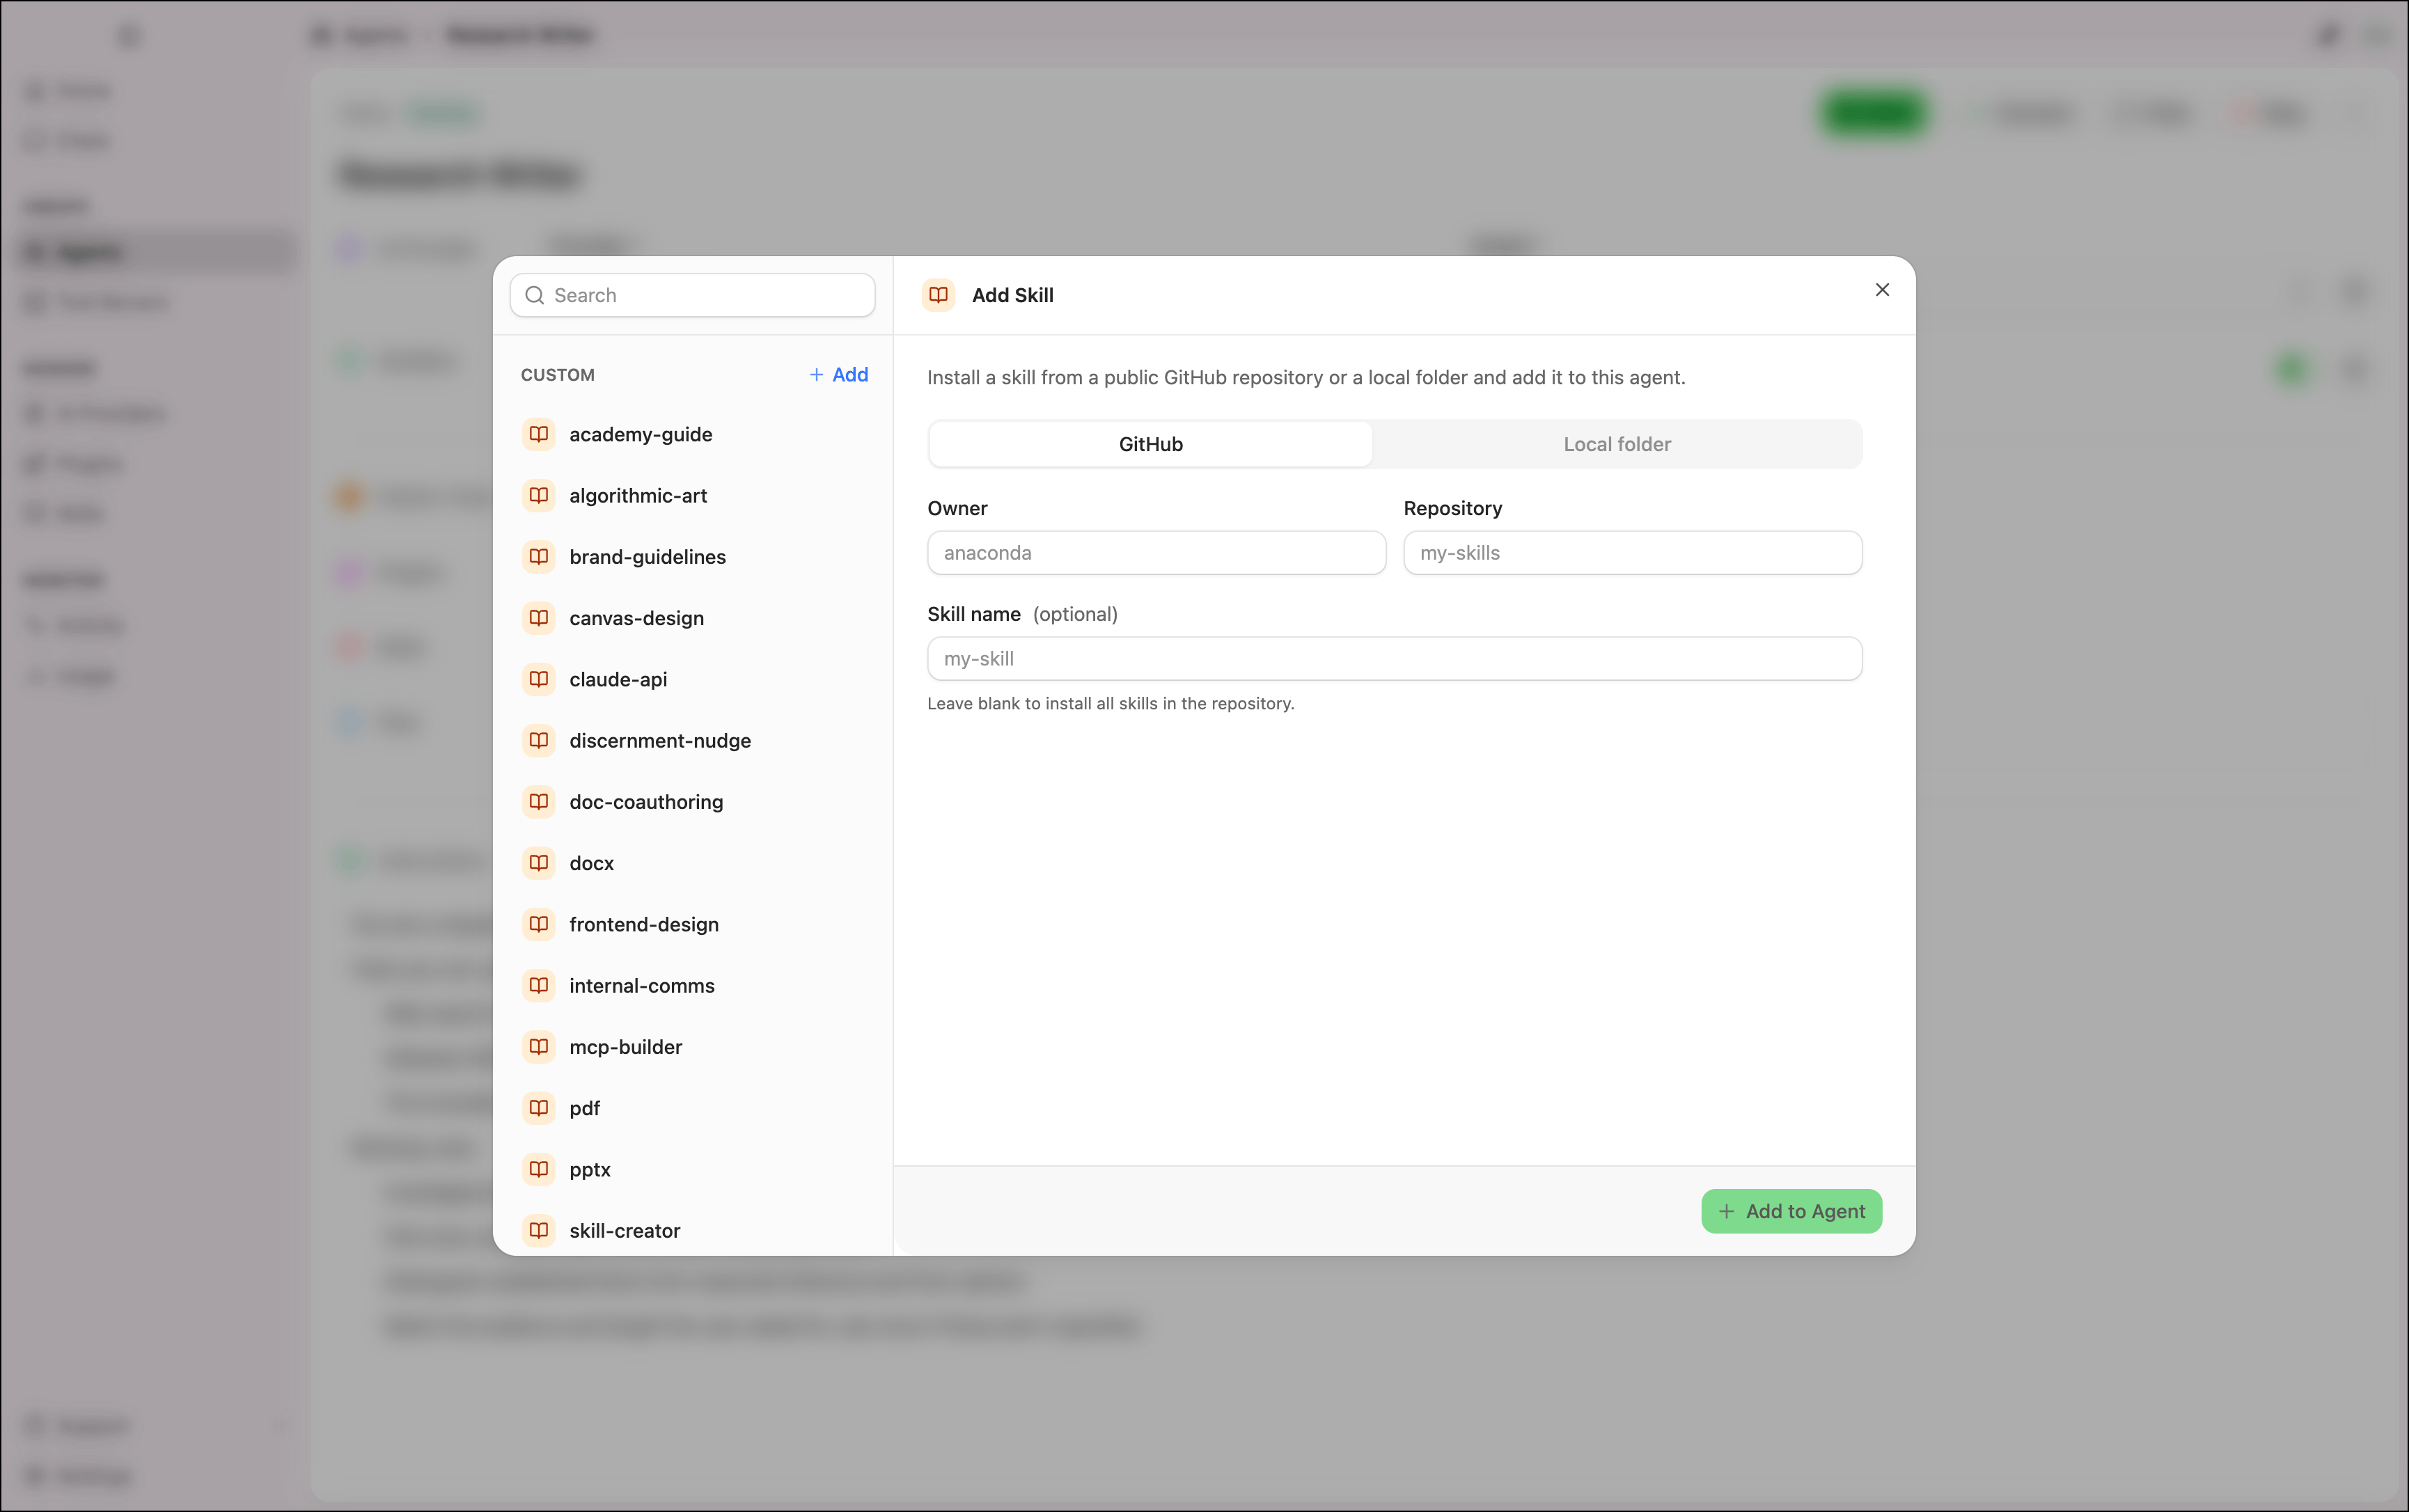Select discernment-nudge in the skills list
Image resolution: width=2409 pixels, height=1512 pixels.
point(692,740)
